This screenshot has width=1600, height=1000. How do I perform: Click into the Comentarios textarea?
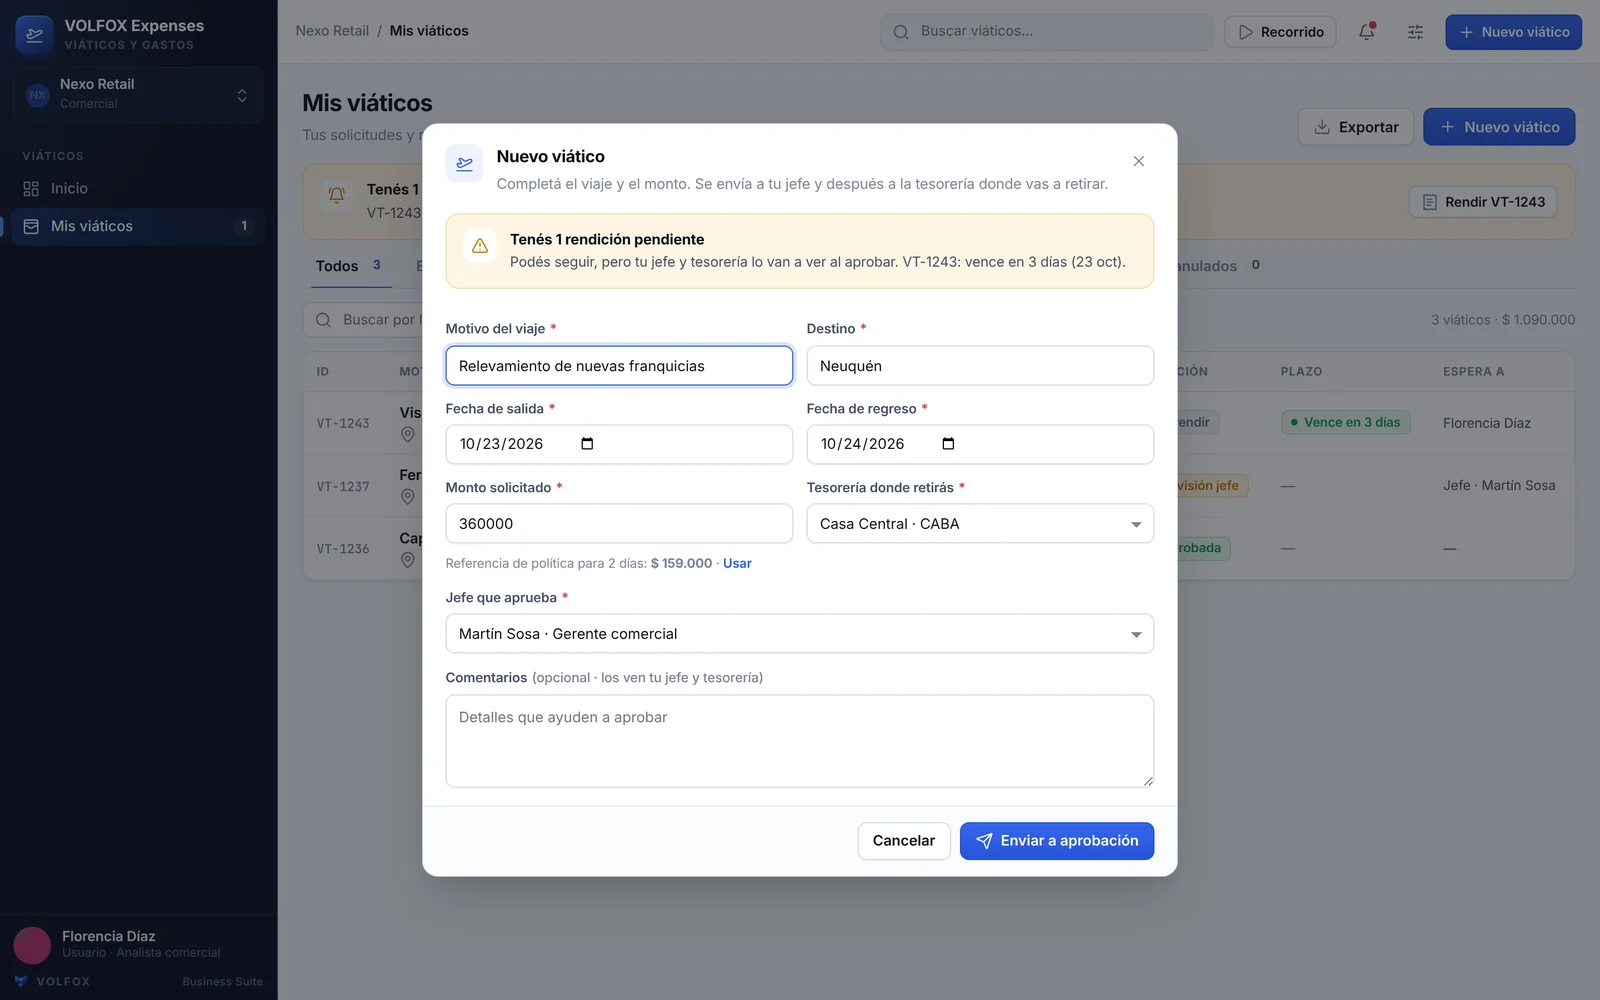pos(799,741)
